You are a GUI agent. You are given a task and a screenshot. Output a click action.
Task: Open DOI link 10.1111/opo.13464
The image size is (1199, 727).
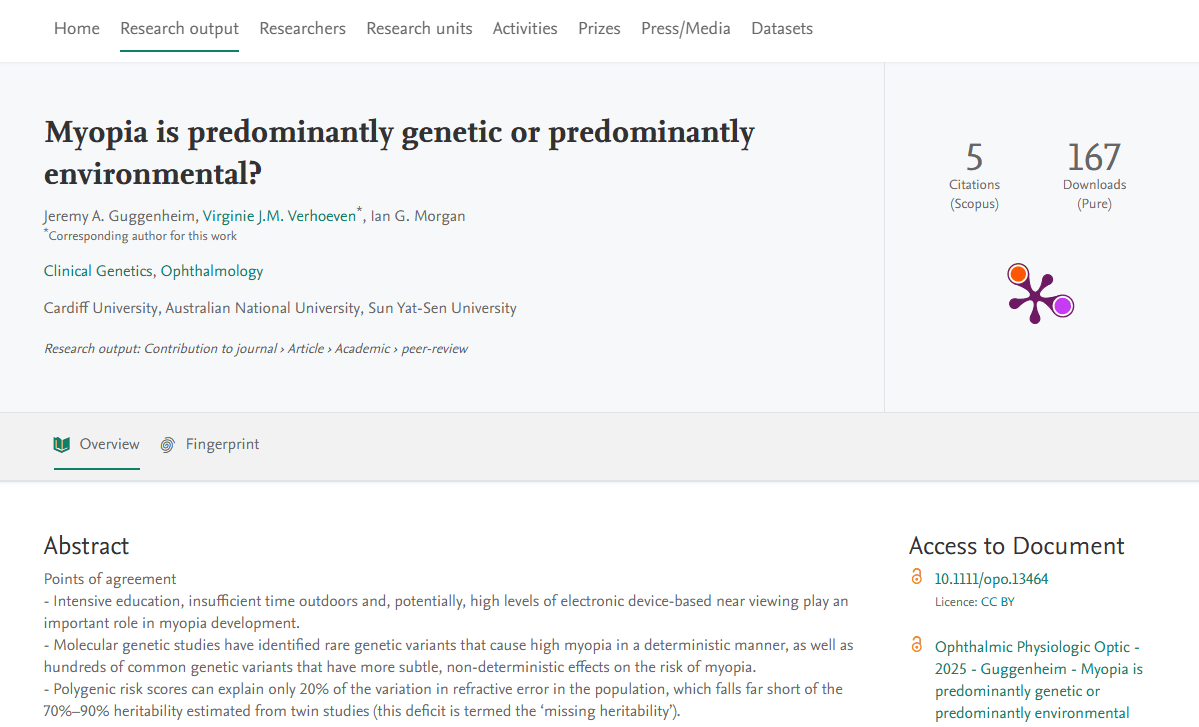(991, 579)
